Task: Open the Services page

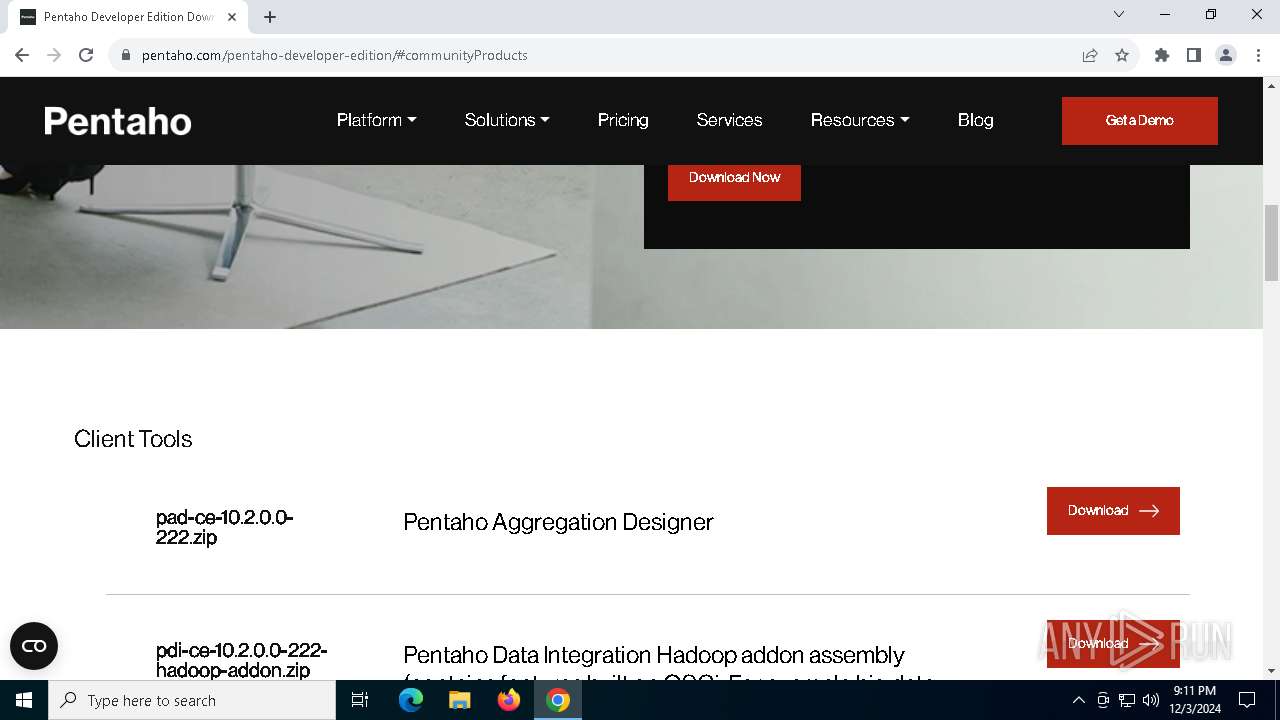Action: point(729,120)
